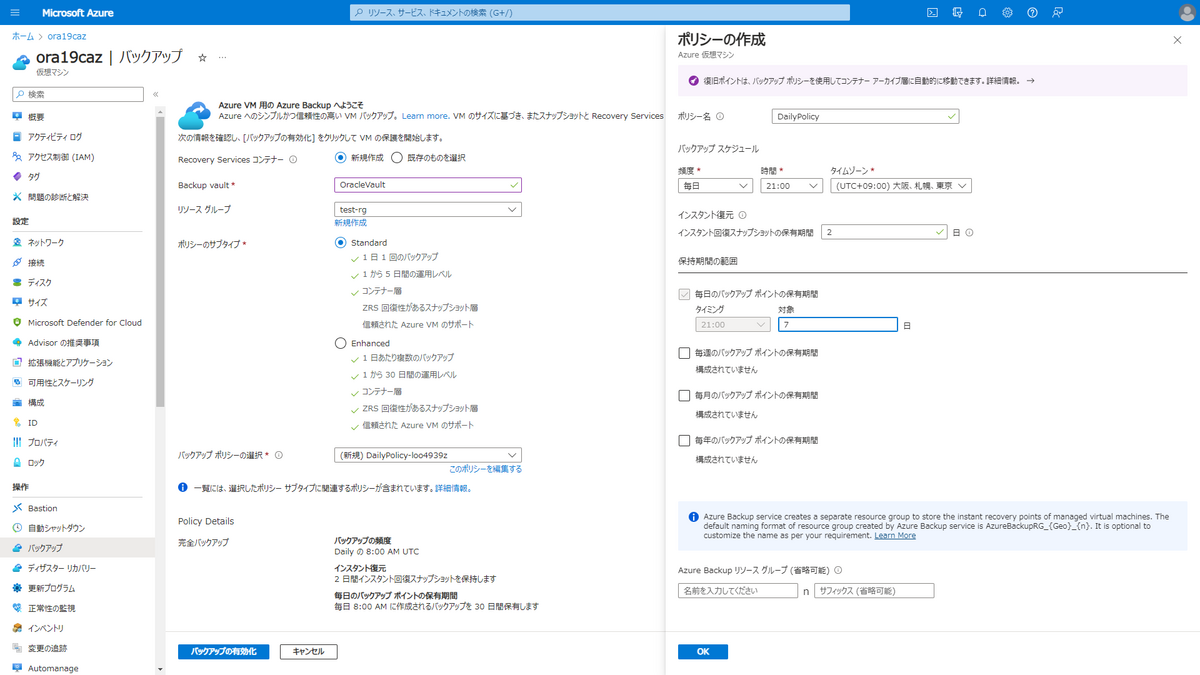Open the notifications bell
The height and width of the screenshot is (675, 1200).
982,13
